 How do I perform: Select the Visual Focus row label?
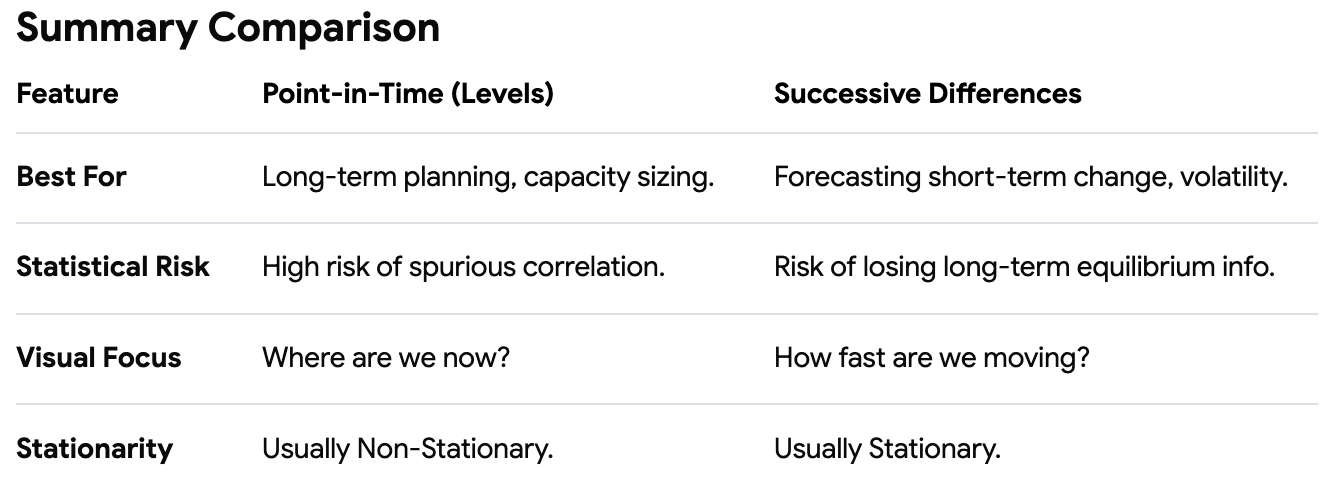[x=99, y=358]
